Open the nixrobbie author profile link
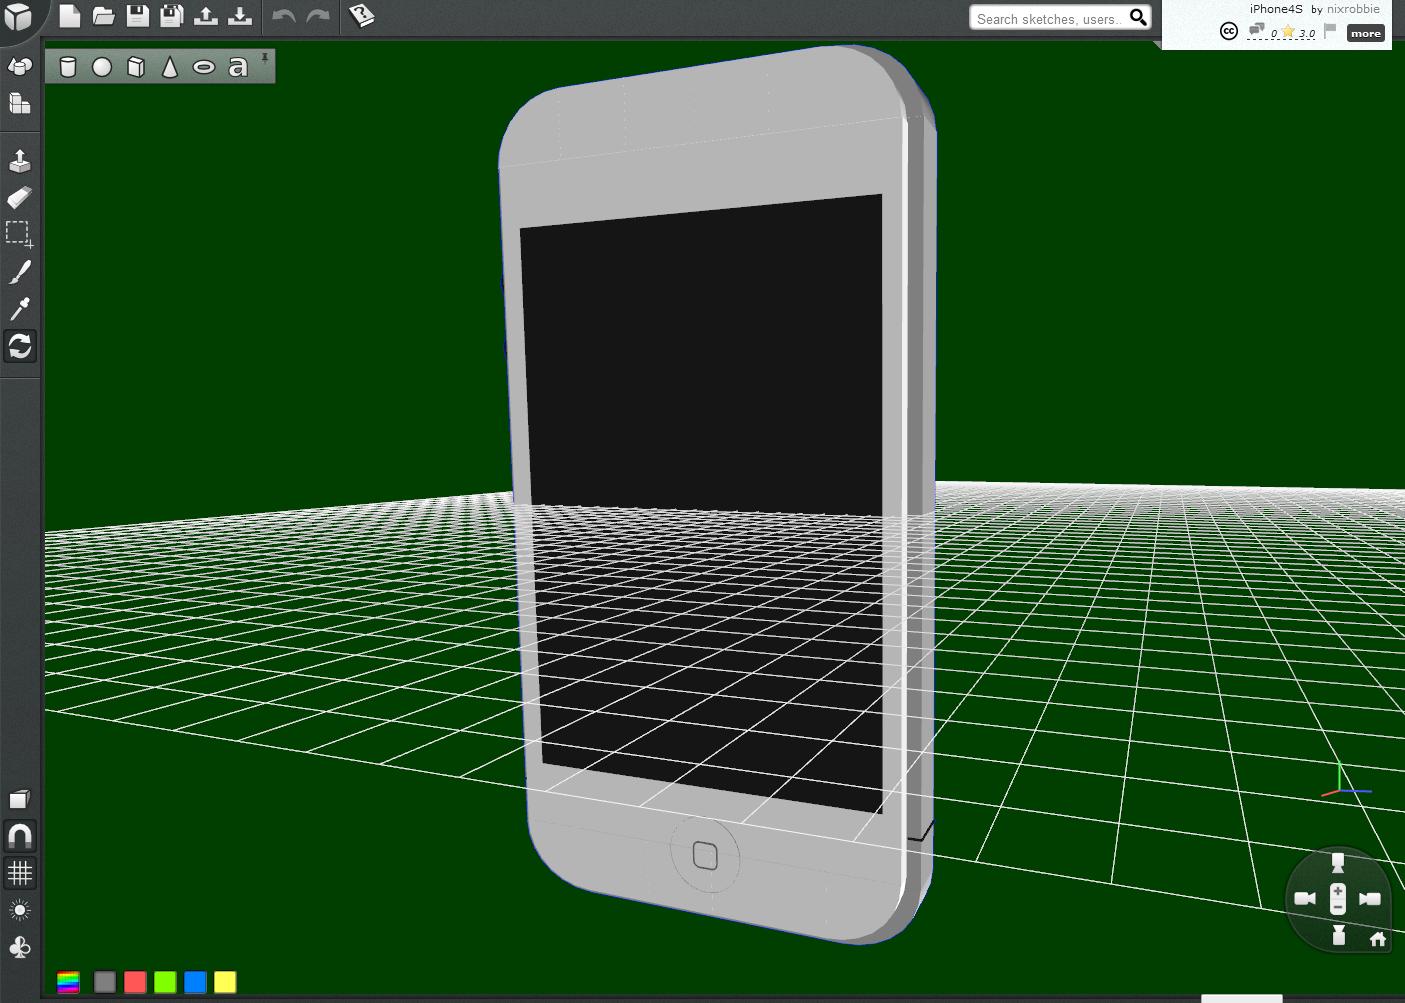Viewport: 1405px width, 1003px height. point(1353,9)
